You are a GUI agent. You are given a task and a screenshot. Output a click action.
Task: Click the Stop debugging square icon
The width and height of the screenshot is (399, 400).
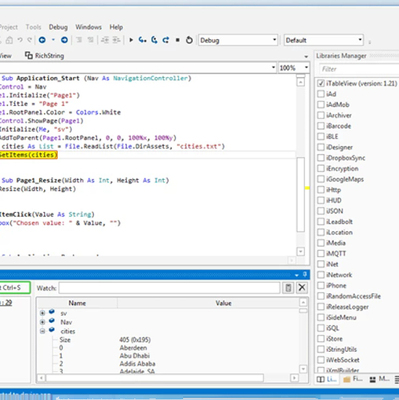tap(178, 40)
